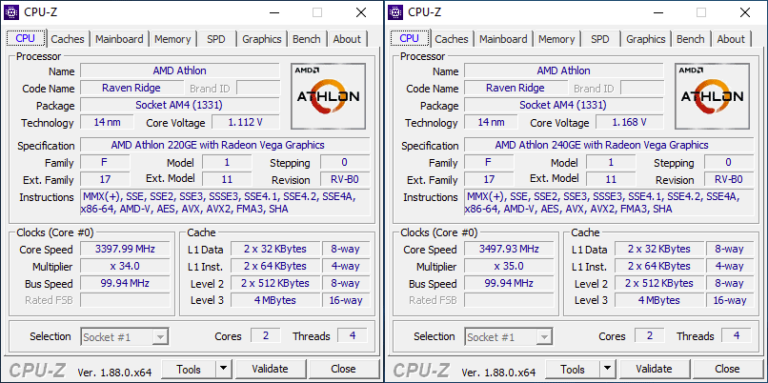The width and height of the screenshot is (768, 383).
Task: Click Ext. Model 11 field in right window
Action: coord(611,179)
